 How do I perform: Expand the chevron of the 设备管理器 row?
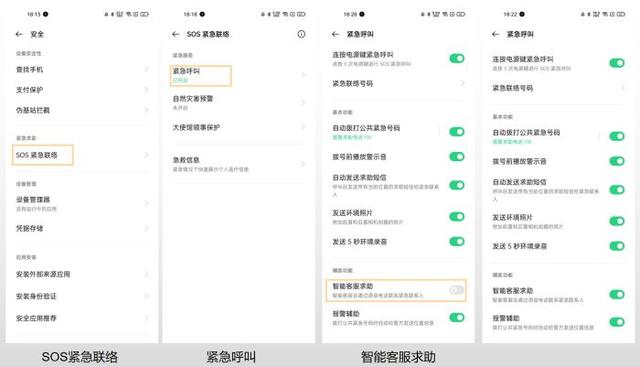146,203
